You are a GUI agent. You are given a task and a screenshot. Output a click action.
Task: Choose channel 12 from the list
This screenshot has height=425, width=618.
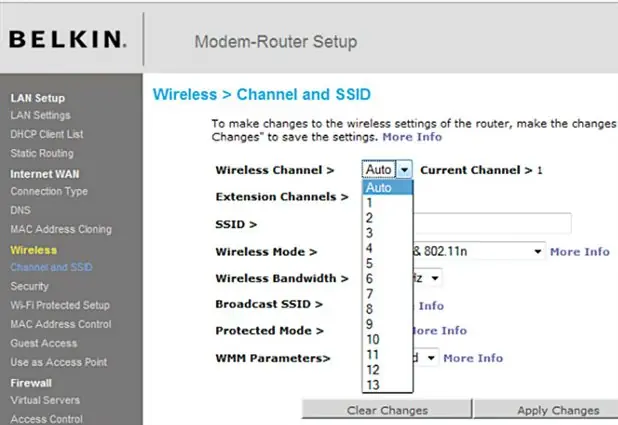[x=387, y=370]
